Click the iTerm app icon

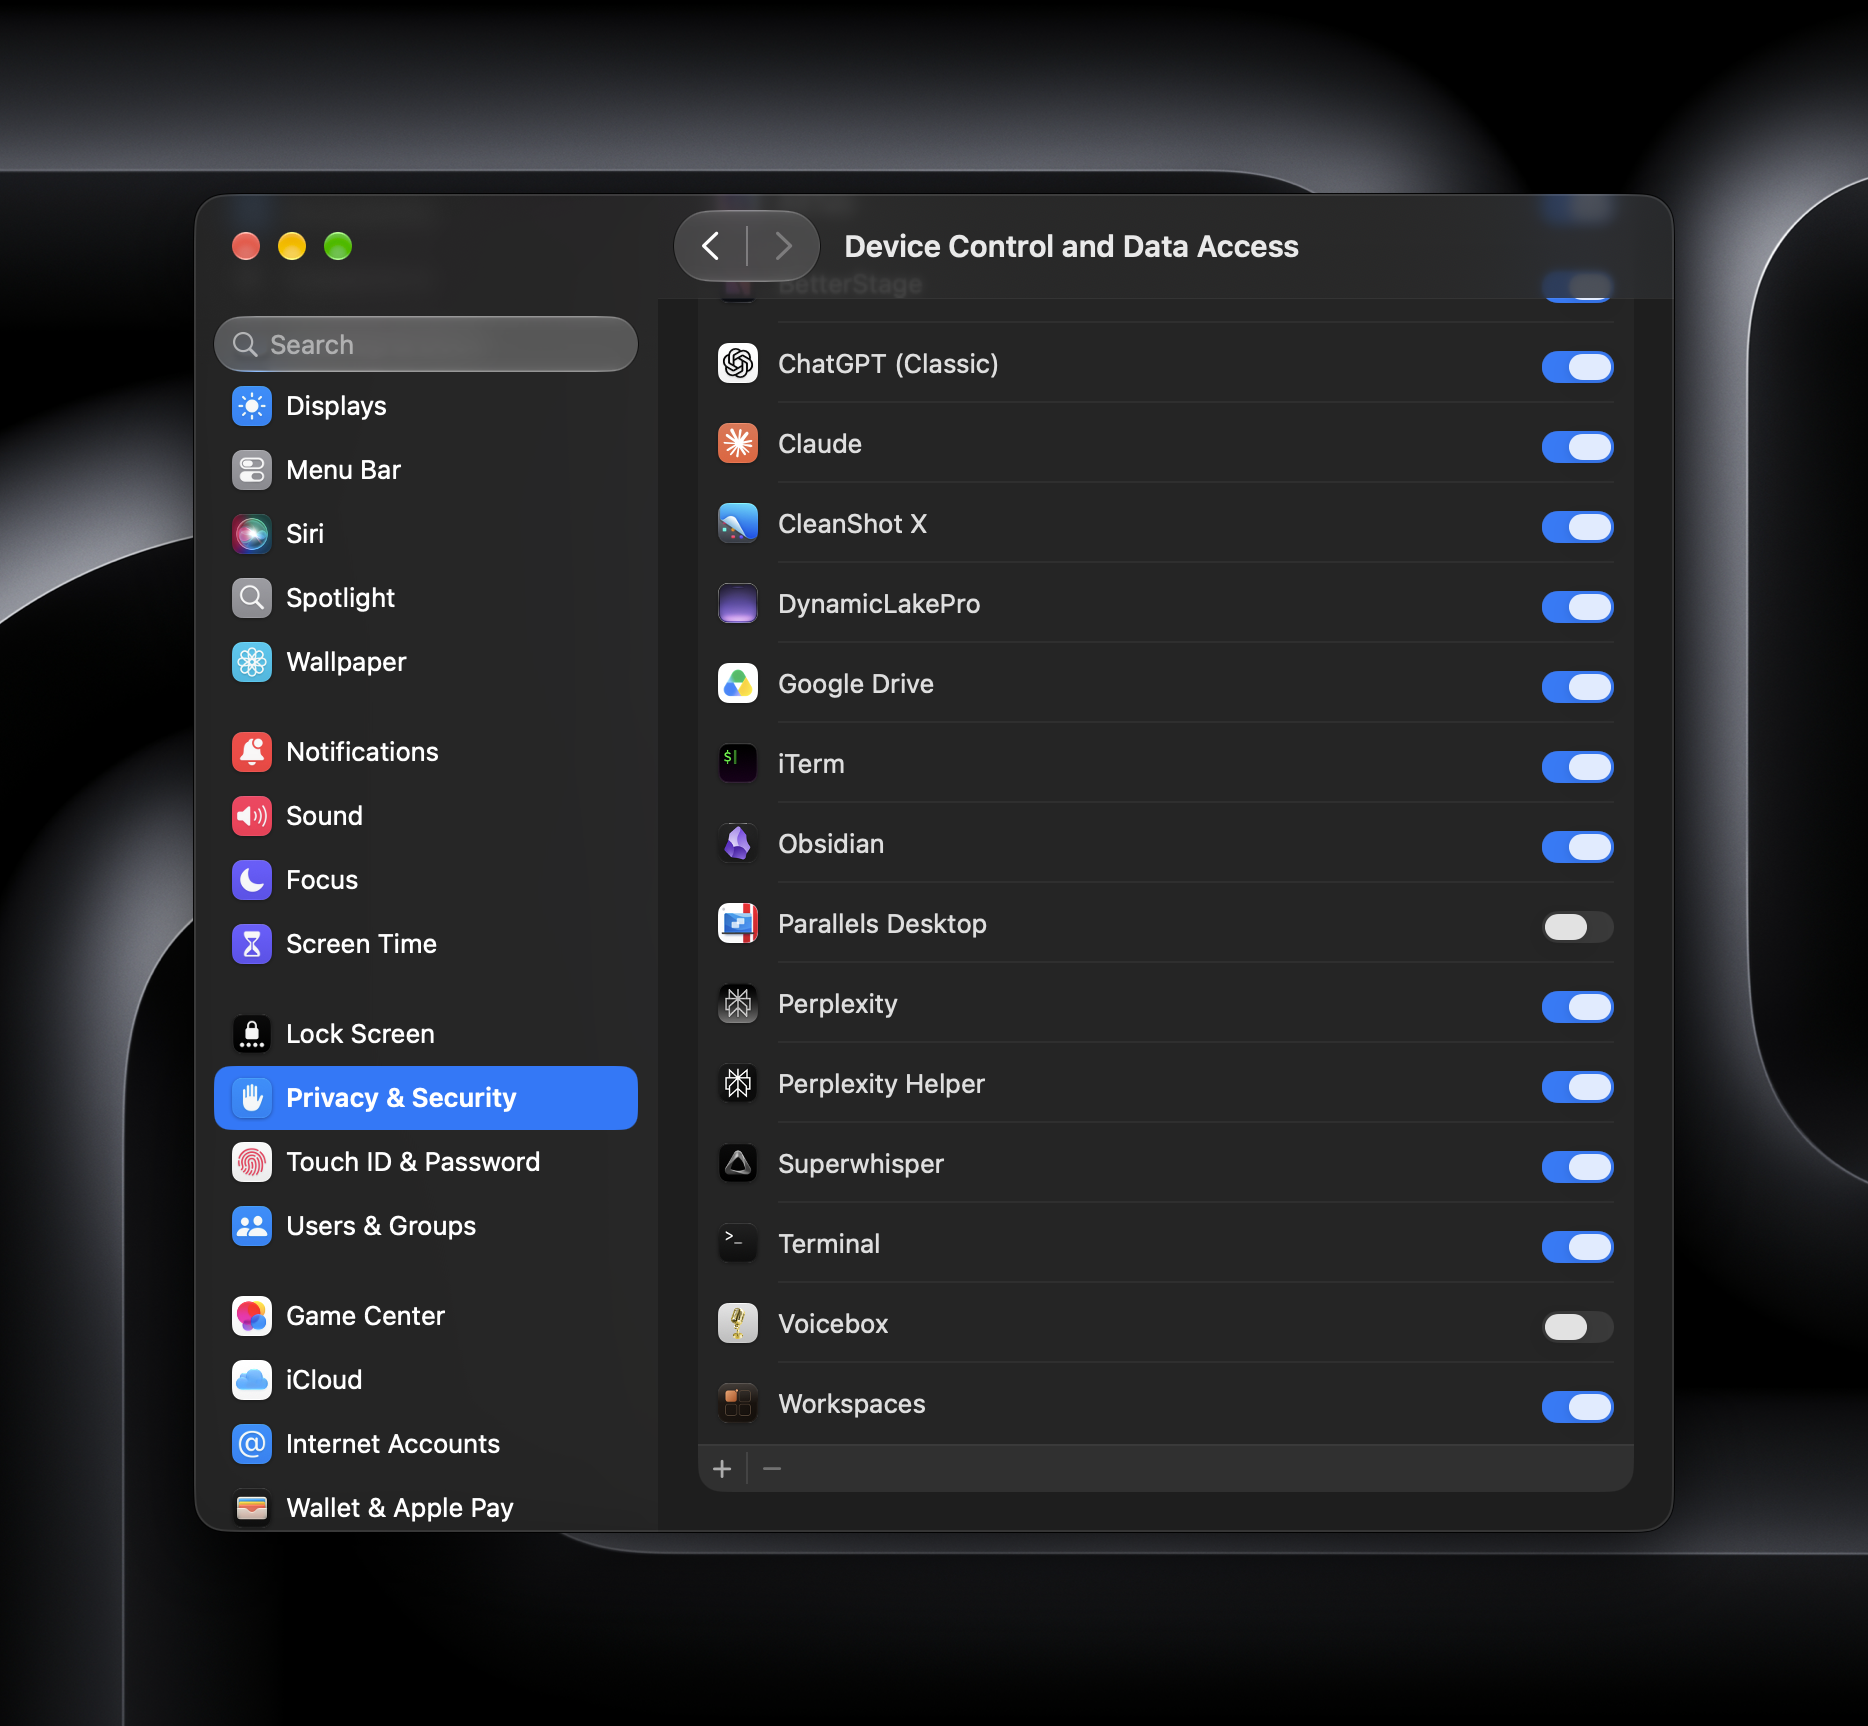[738, 763]
